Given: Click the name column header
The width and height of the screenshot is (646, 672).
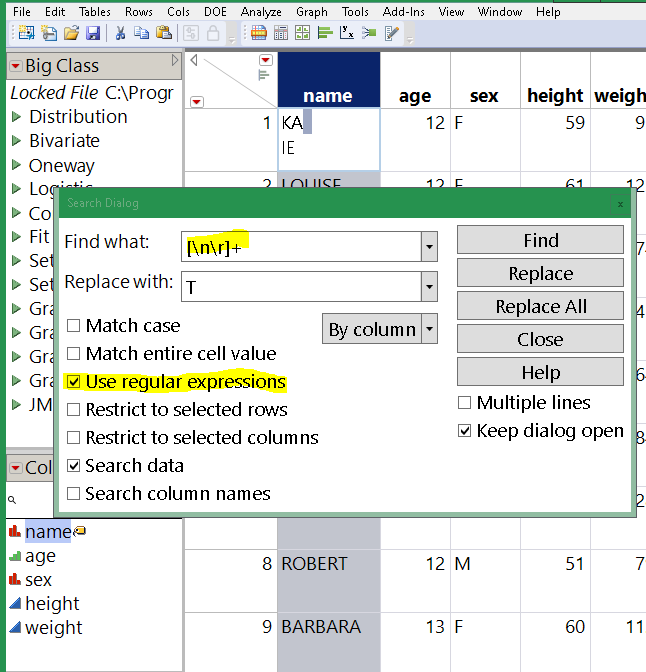Looking at the screenshot, I should click(x=329, y=80).
